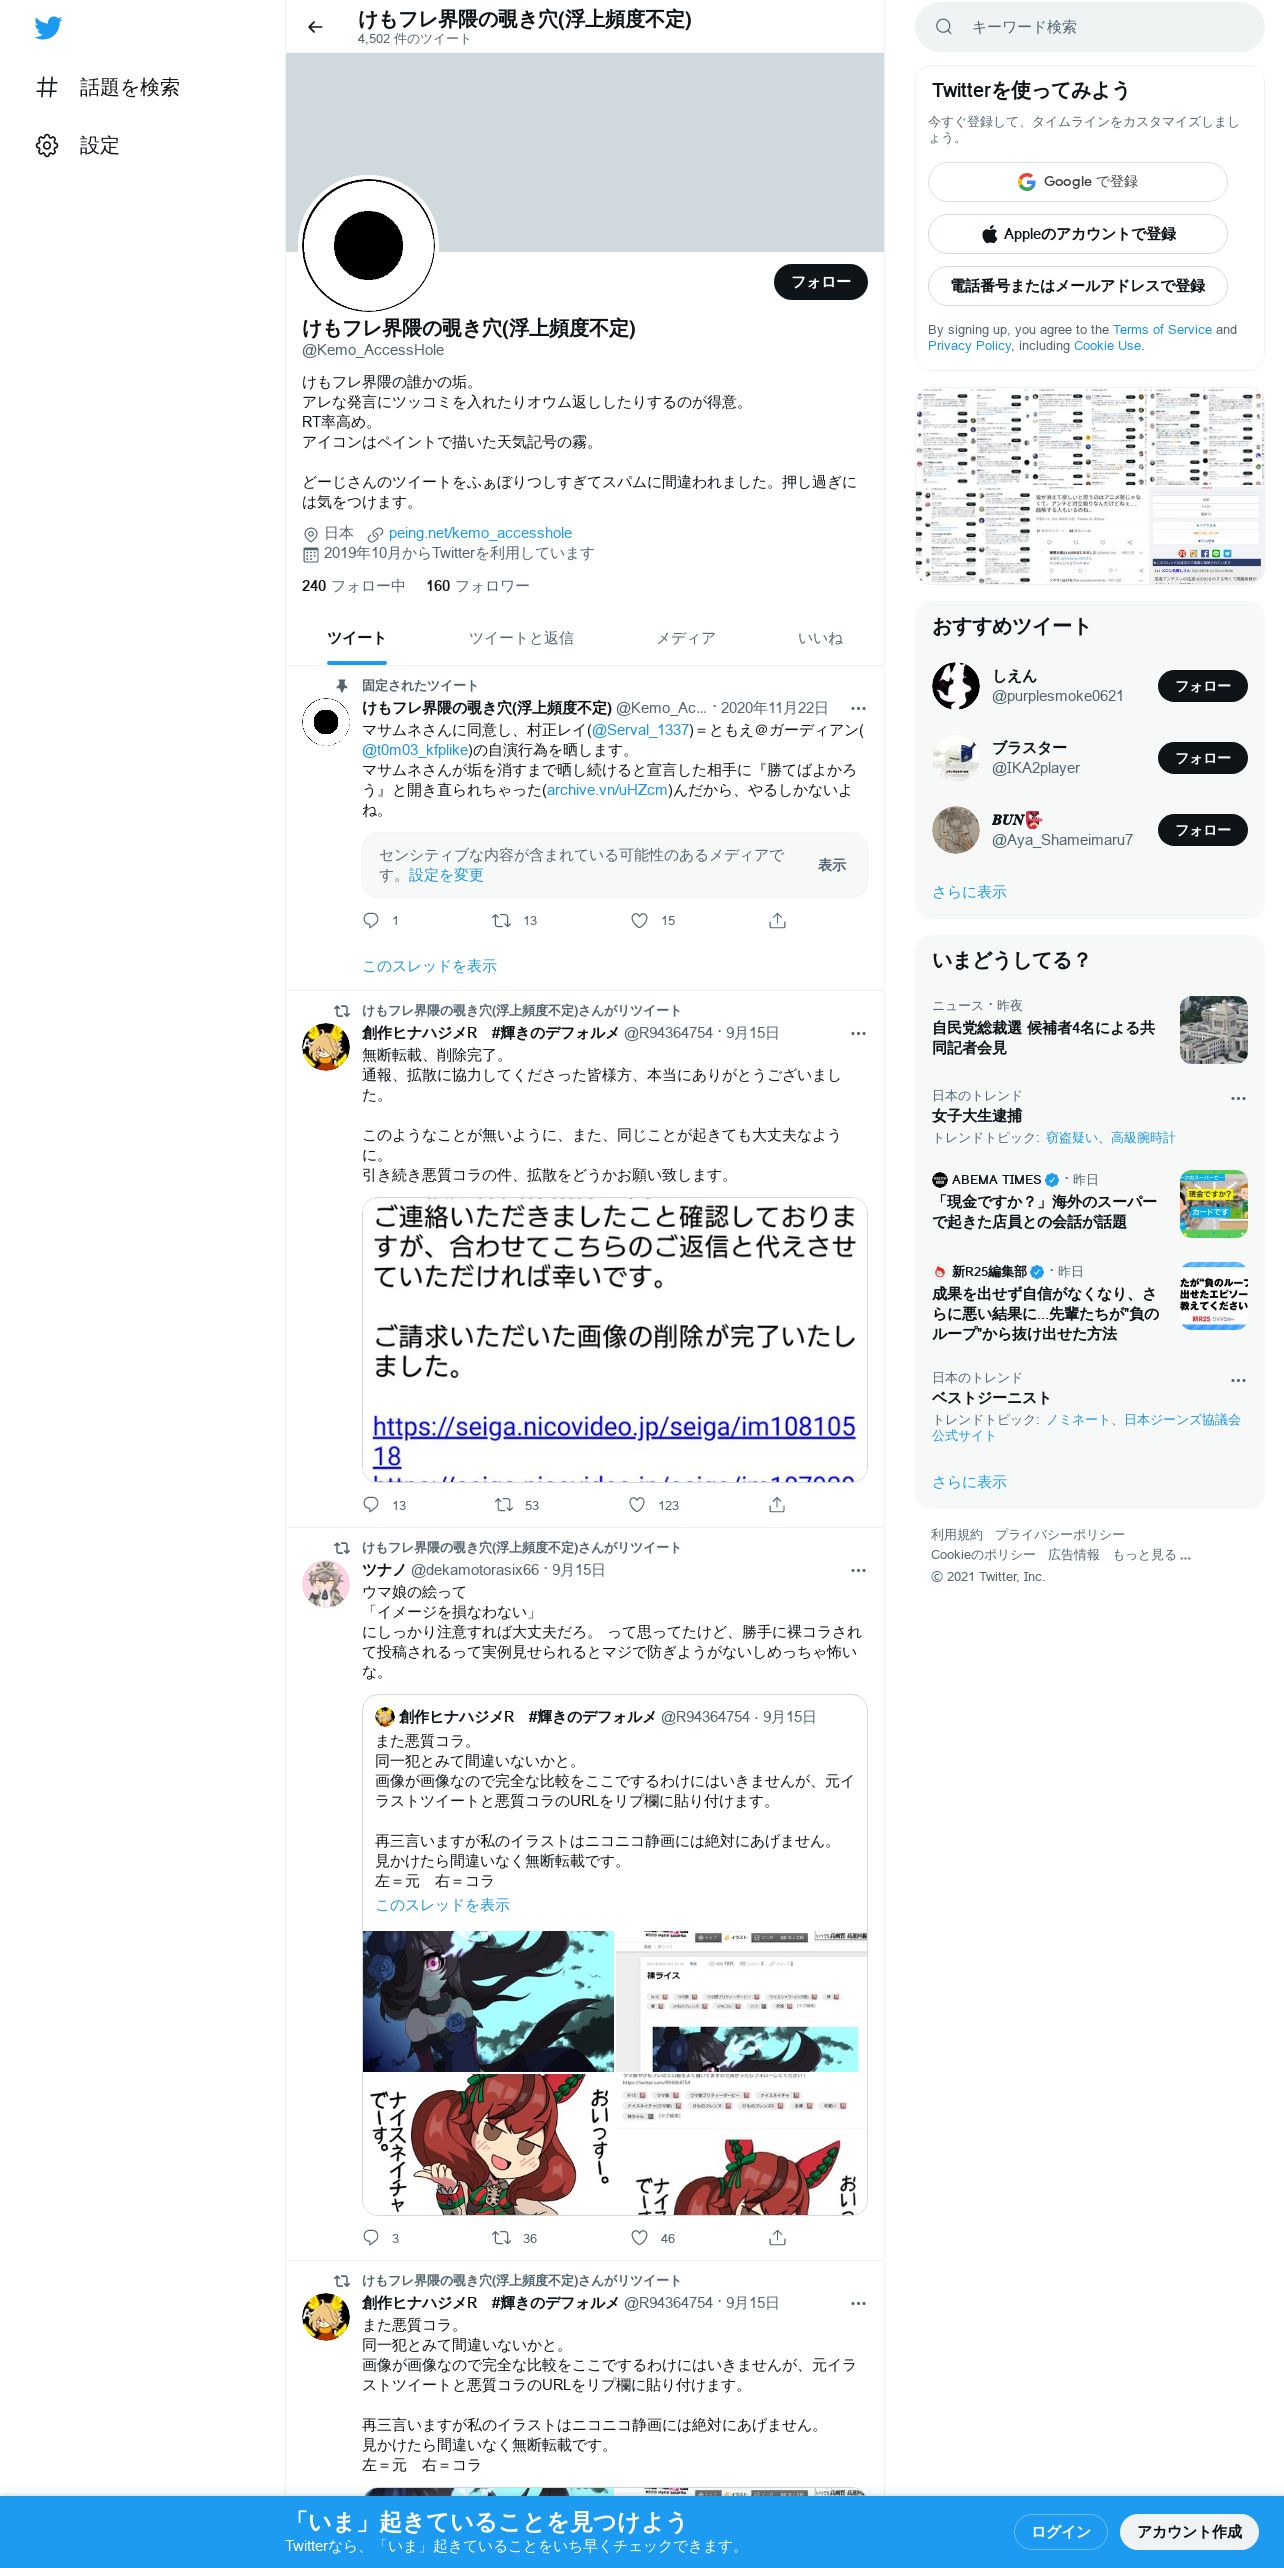Open the profile avatar picture
This screenshot has height=2568, width=1284.
pos(369,245)
